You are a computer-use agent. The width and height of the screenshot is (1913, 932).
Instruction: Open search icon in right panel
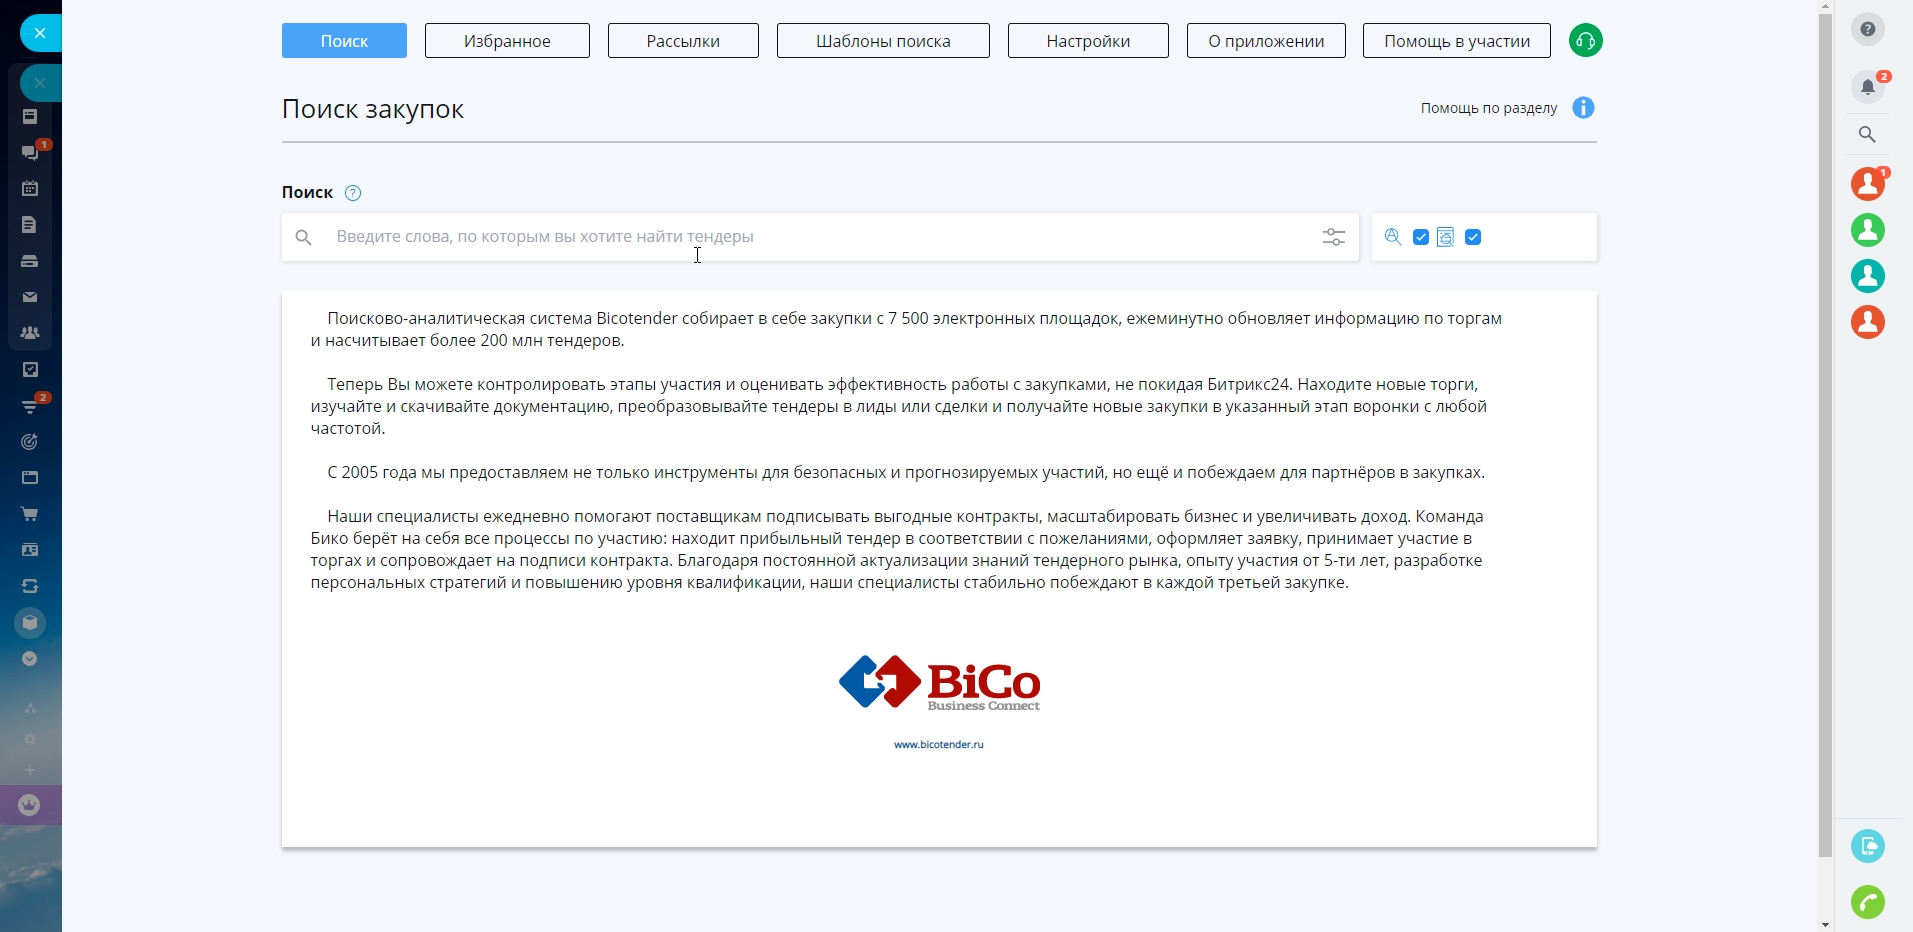[x=1868, y=134]
